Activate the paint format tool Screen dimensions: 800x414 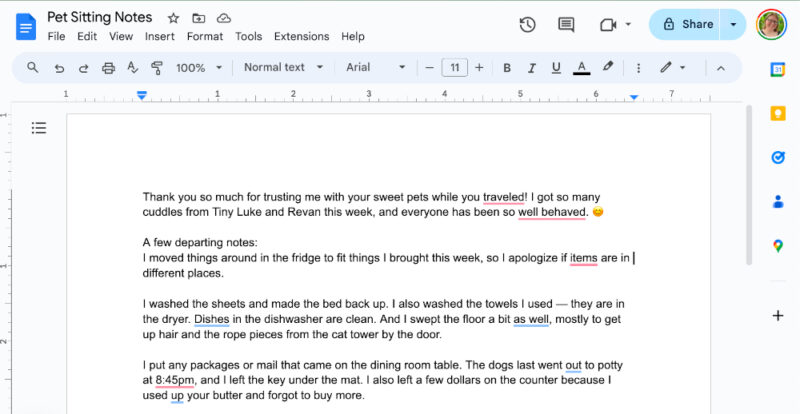[157, 67]
